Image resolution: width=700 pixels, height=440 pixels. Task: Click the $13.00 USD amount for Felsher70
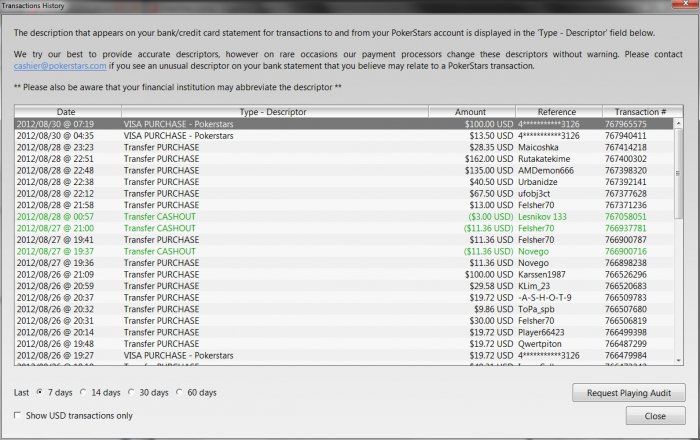[491, 205]
